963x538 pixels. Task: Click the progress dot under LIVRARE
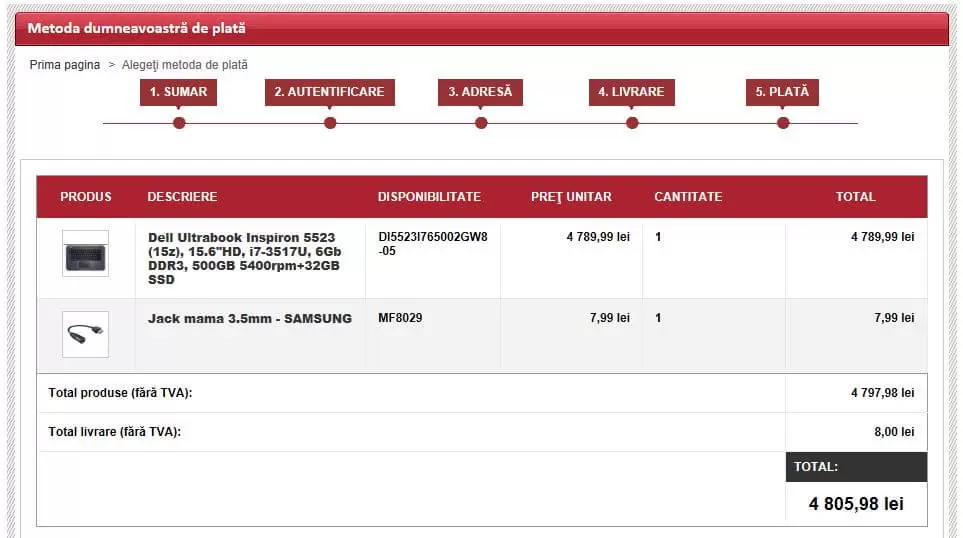click(632, 123)
